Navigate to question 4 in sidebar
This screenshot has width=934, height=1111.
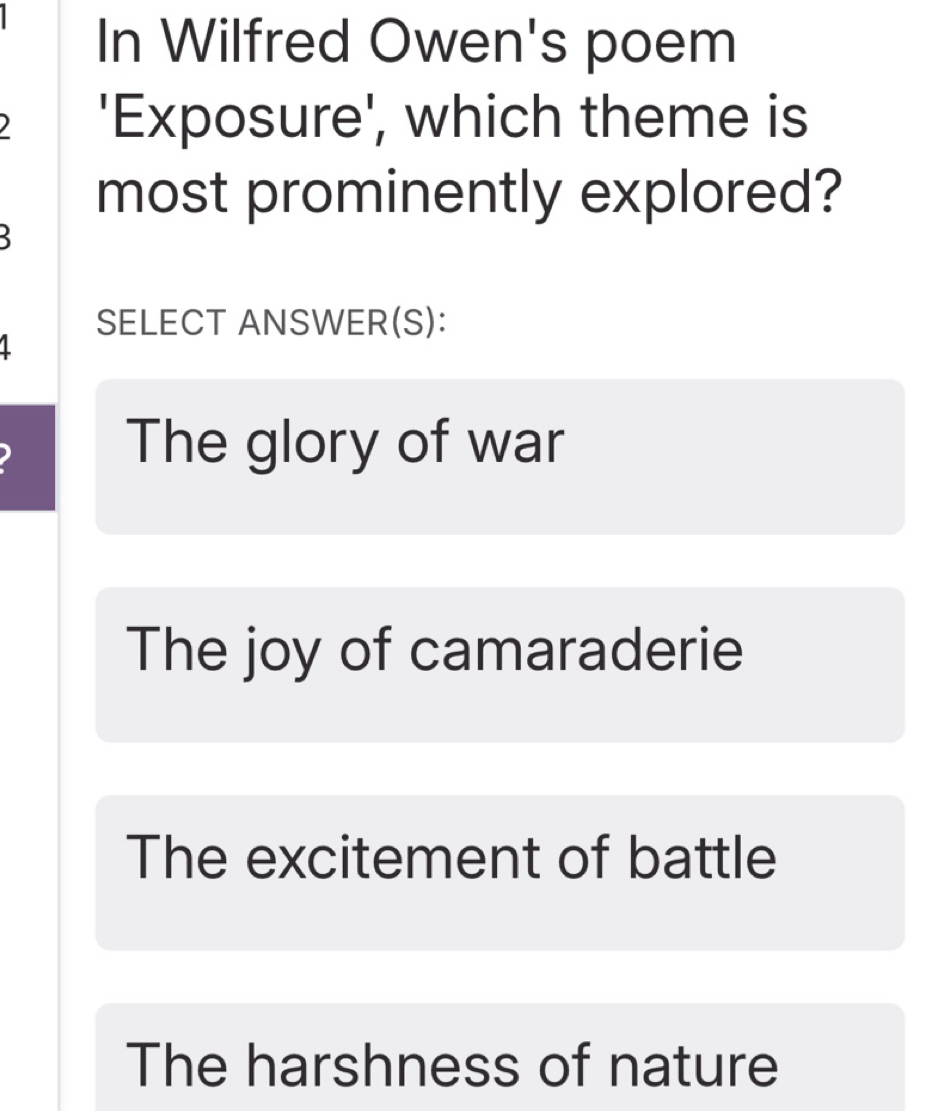[x=4, y=347]
